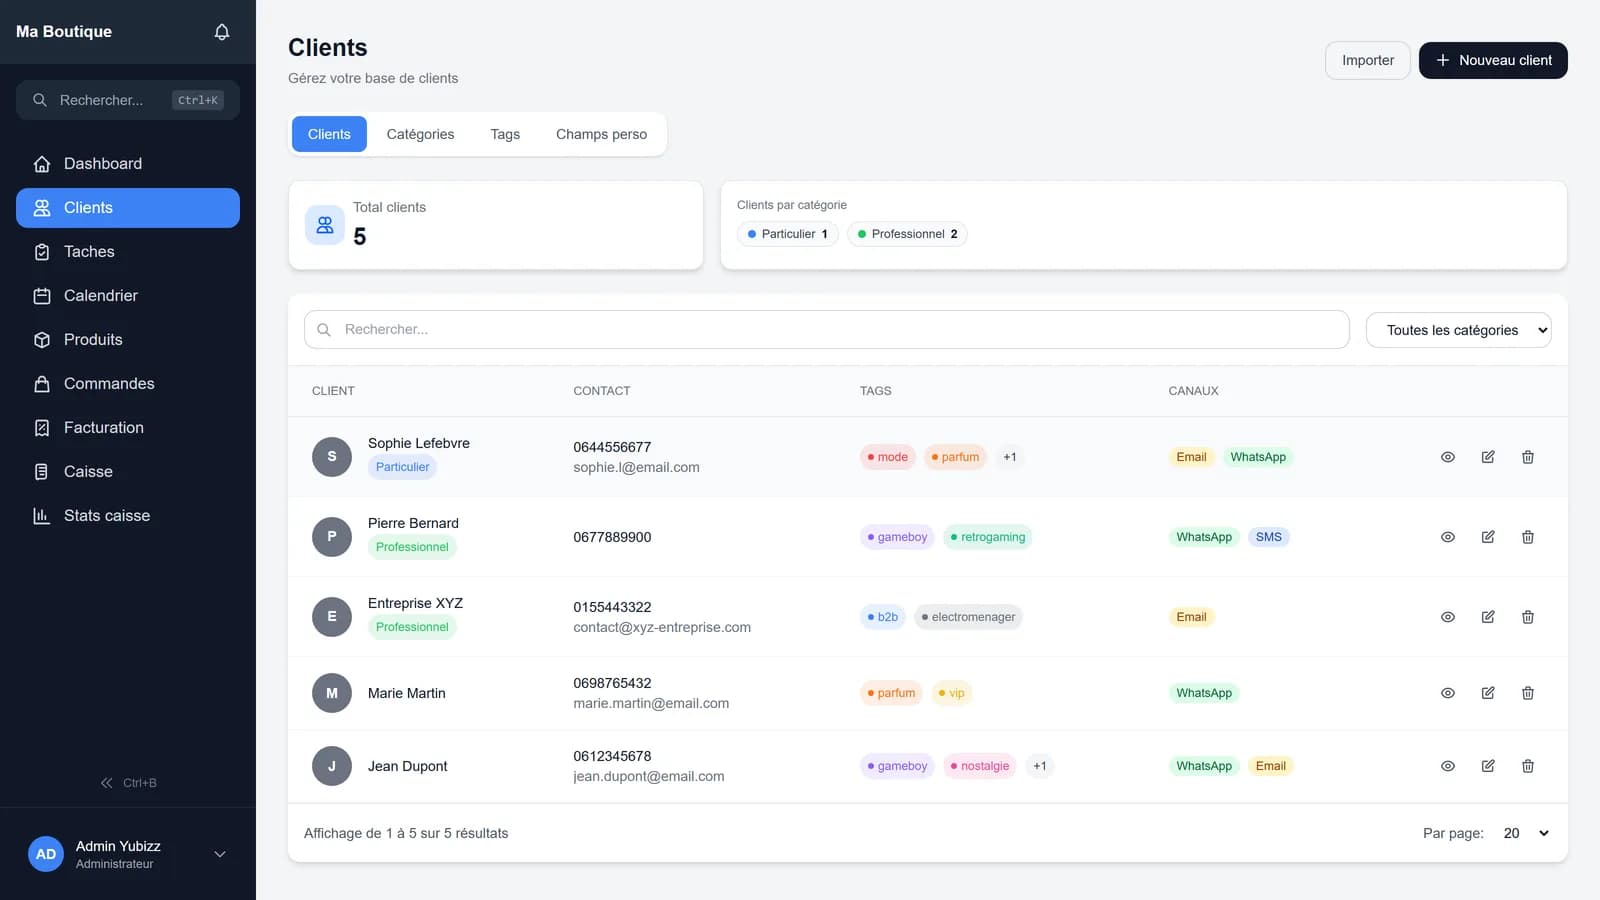Image resolution: width=1600 pixels, height=900 pixels.
Task: Click phone number 0677889900
Action: tap(612, 537)
